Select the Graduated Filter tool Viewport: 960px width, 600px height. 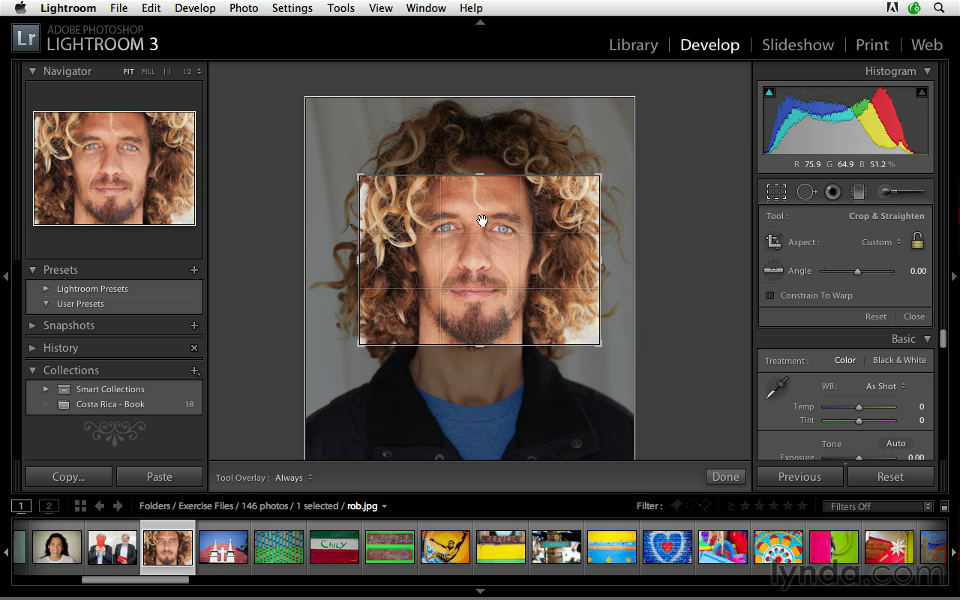(x=859, y=192)
